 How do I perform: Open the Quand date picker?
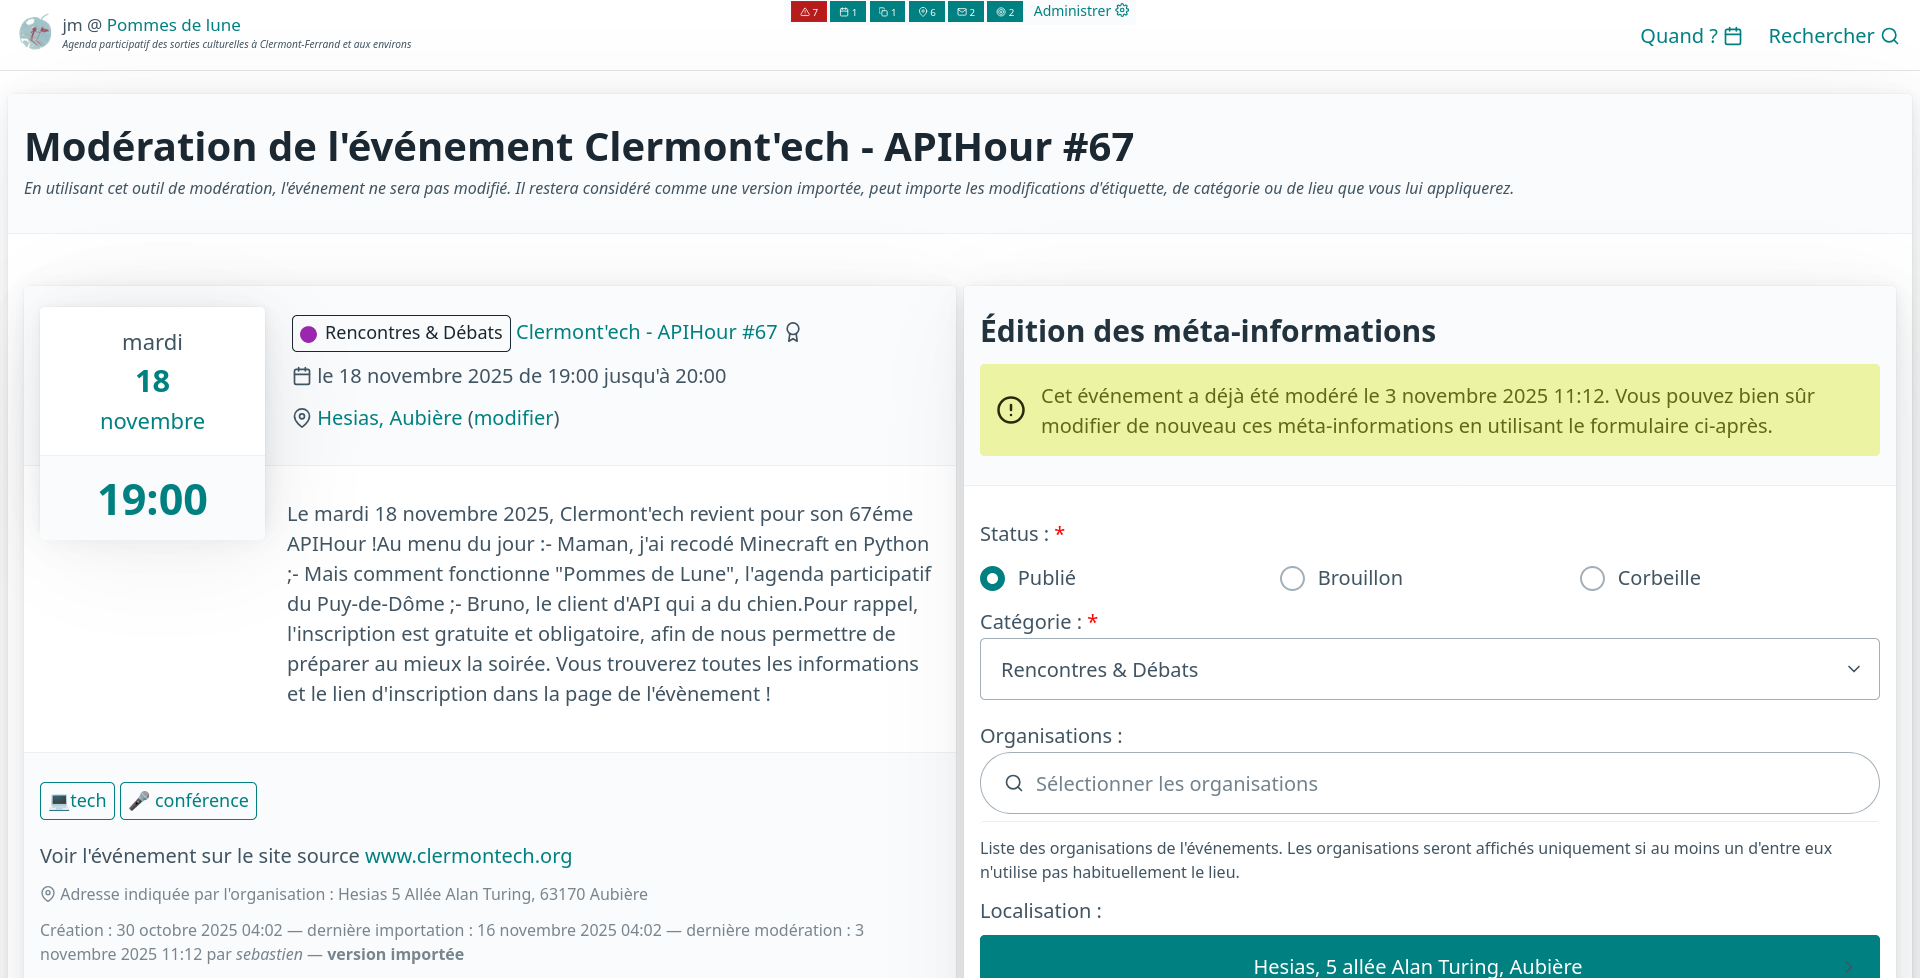(1690, 36)
